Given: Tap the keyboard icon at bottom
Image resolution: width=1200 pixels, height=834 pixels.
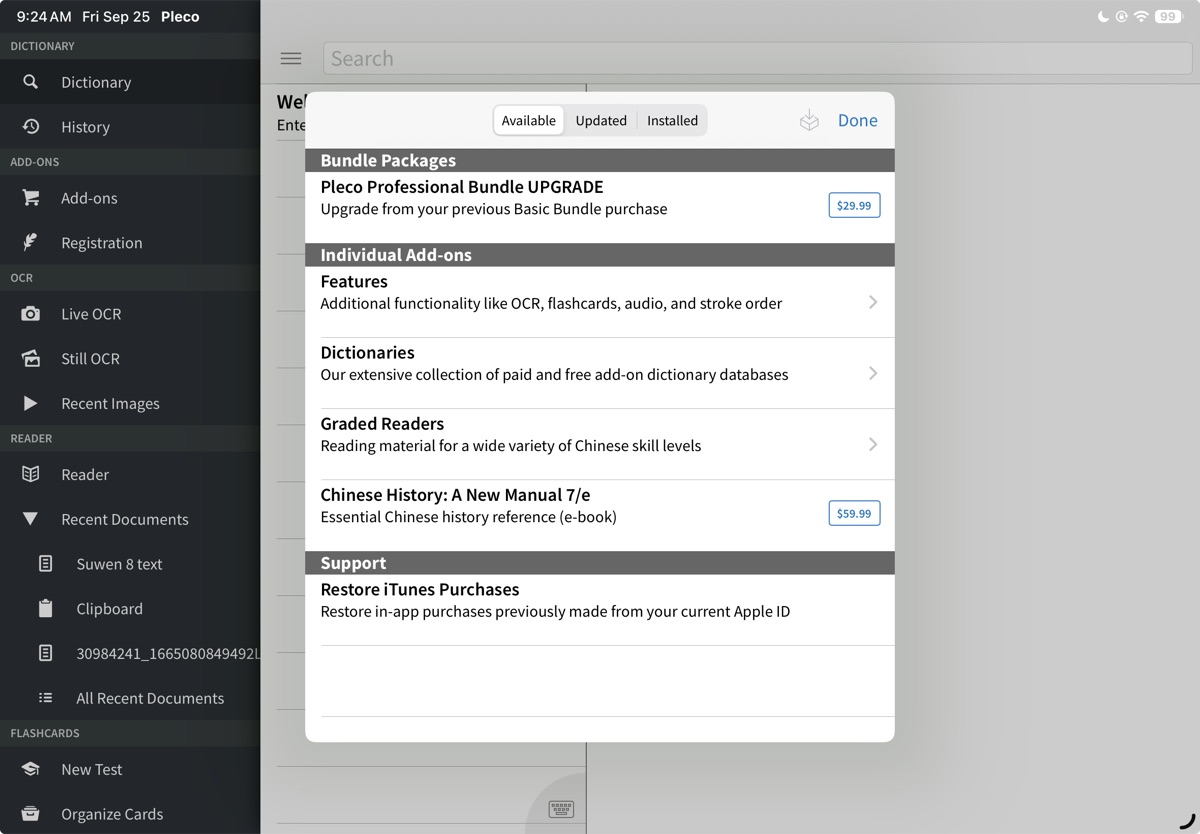Looking at the screenshot, I should pos(561,809).
